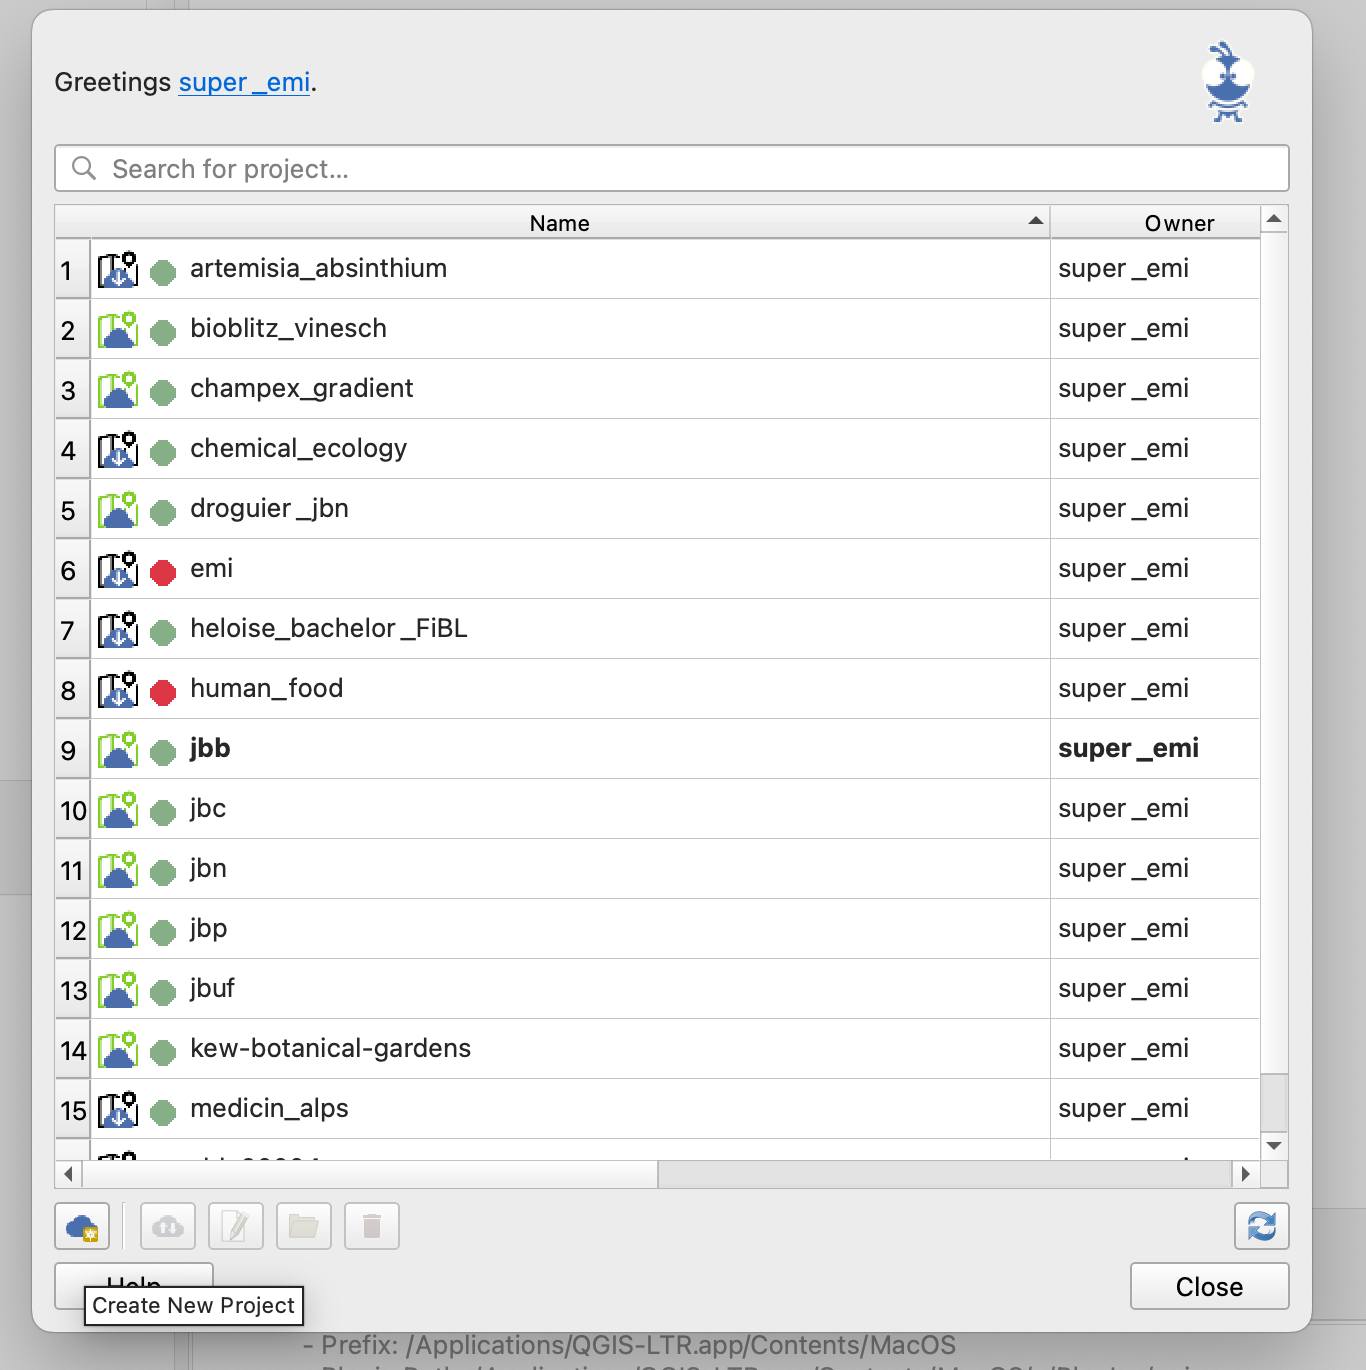Click the download icon for artemisia_absinthium

click(118, 270)
